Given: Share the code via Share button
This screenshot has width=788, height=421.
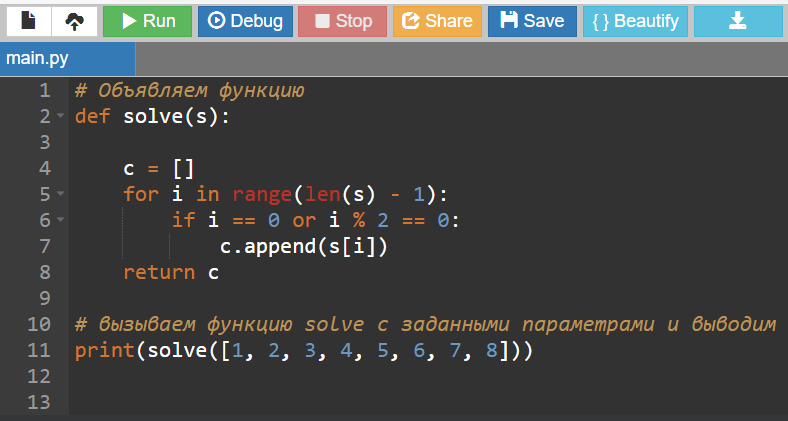Looking at the screenshot, I should (x=437, y=21).
